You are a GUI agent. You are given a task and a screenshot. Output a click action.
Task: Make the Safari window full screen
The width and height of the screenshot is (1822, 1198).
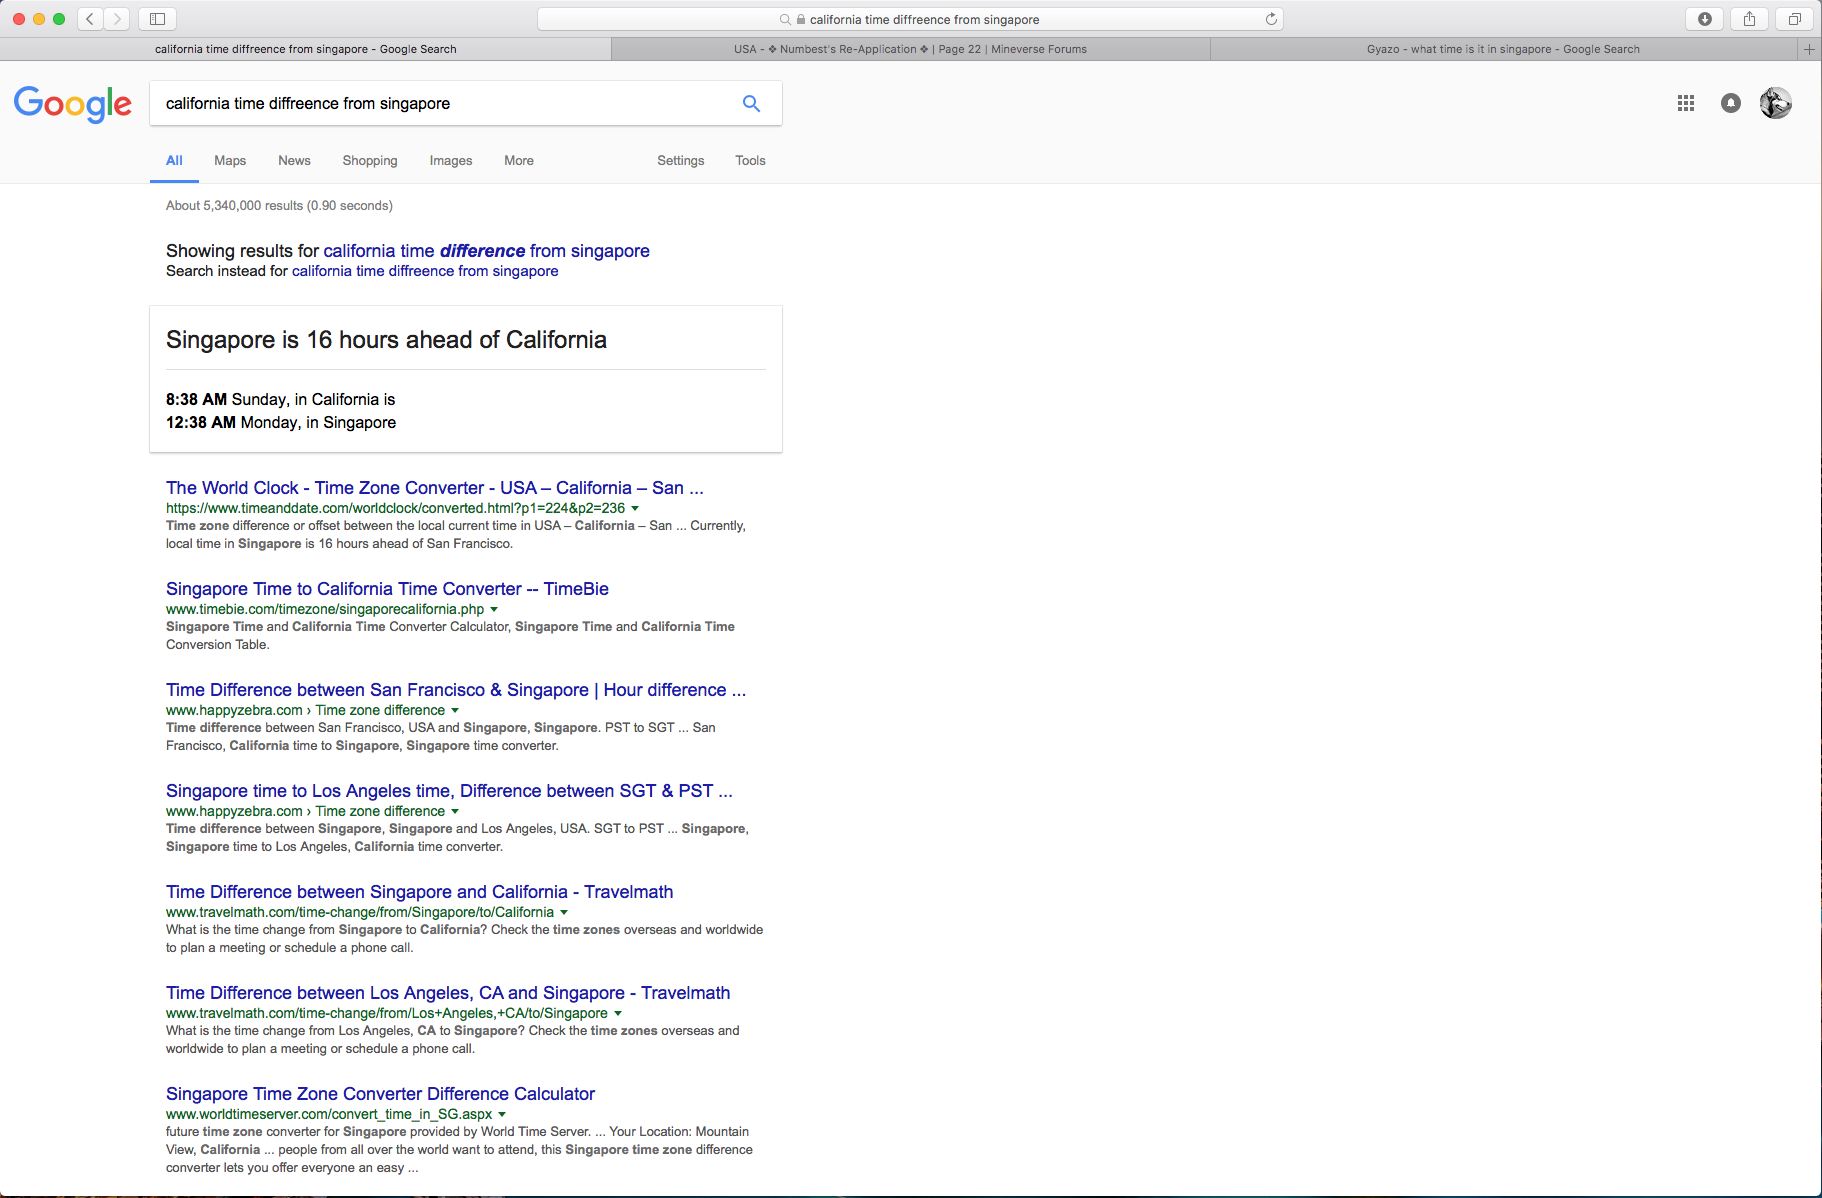coord(59,19)
